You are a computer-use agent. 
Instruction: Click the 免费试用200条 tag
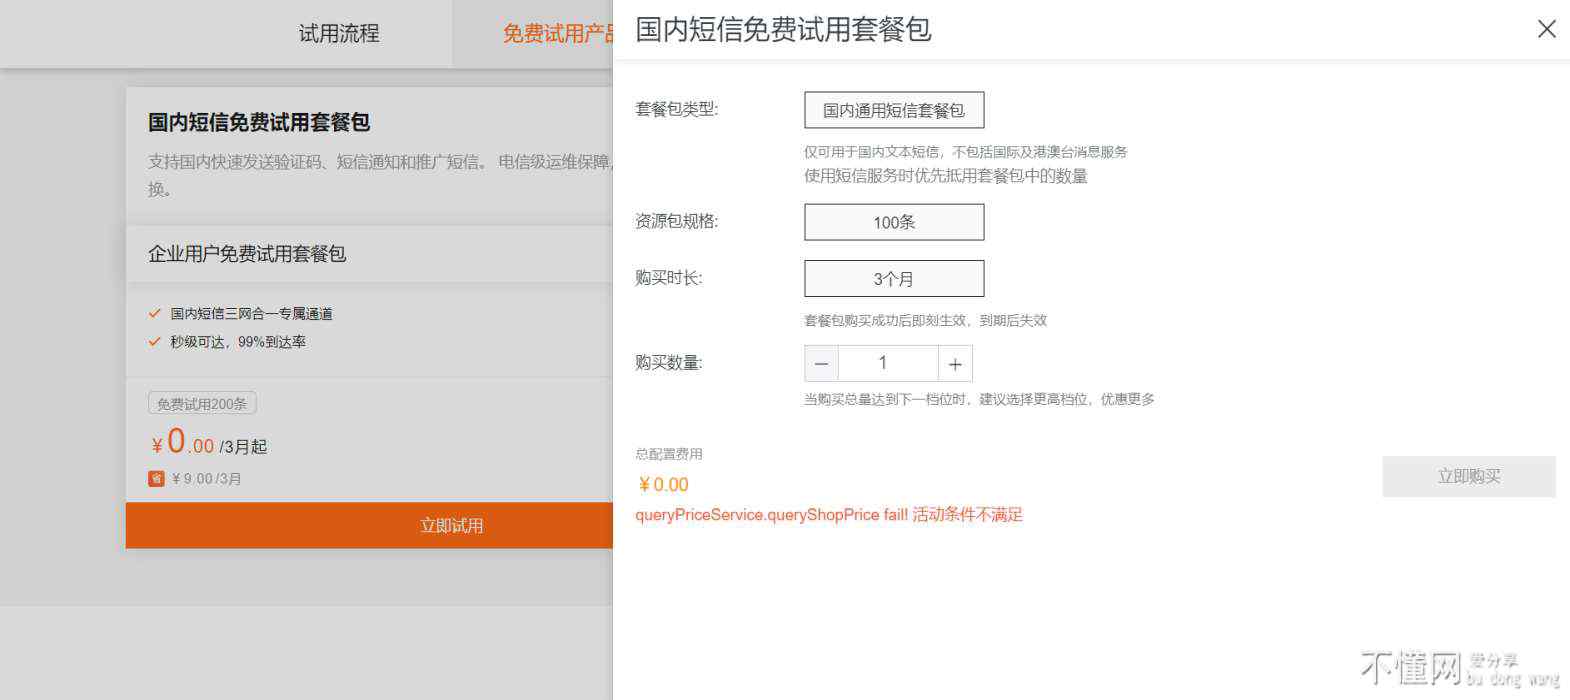coord(202,404)
